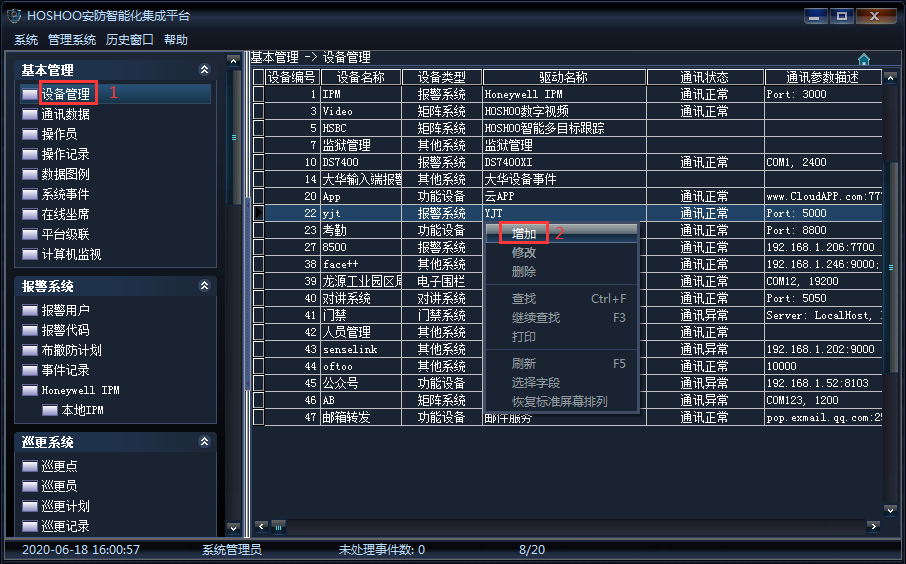906x564 pixels.
Task: Click the 数据图例 sidebar icon
Action: pos(29,174)
